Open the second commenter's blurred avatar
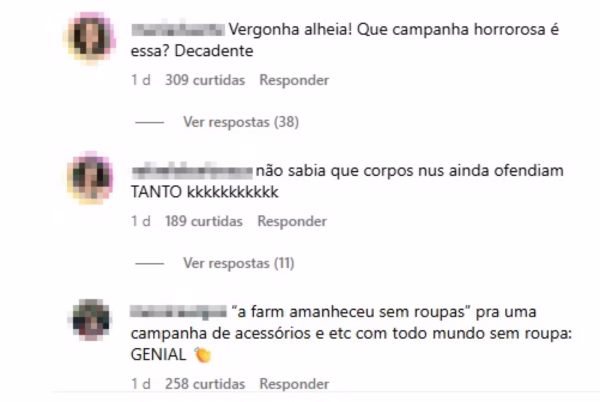Viewport: 600px width, 402px height. (x=91, y=177)
